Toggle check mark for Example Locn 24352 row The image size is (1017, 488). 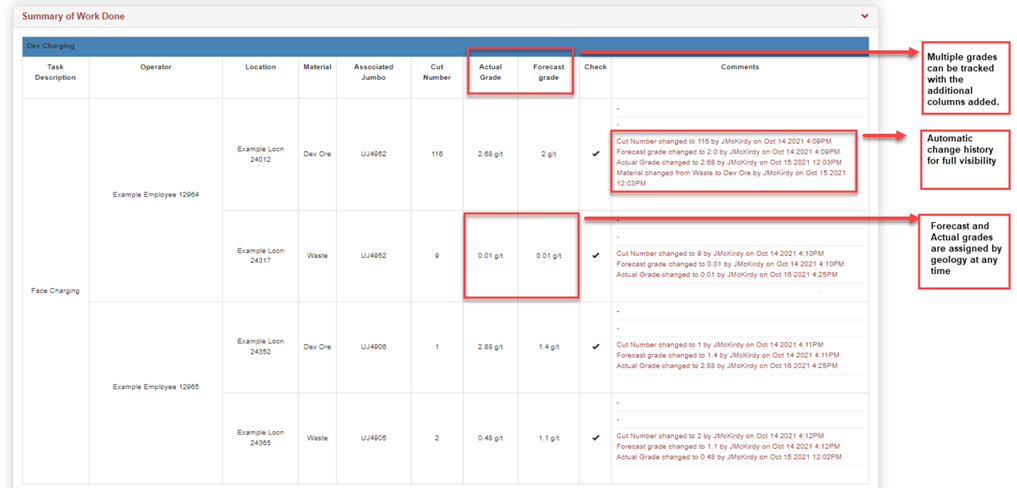click(x=595, y=347)
